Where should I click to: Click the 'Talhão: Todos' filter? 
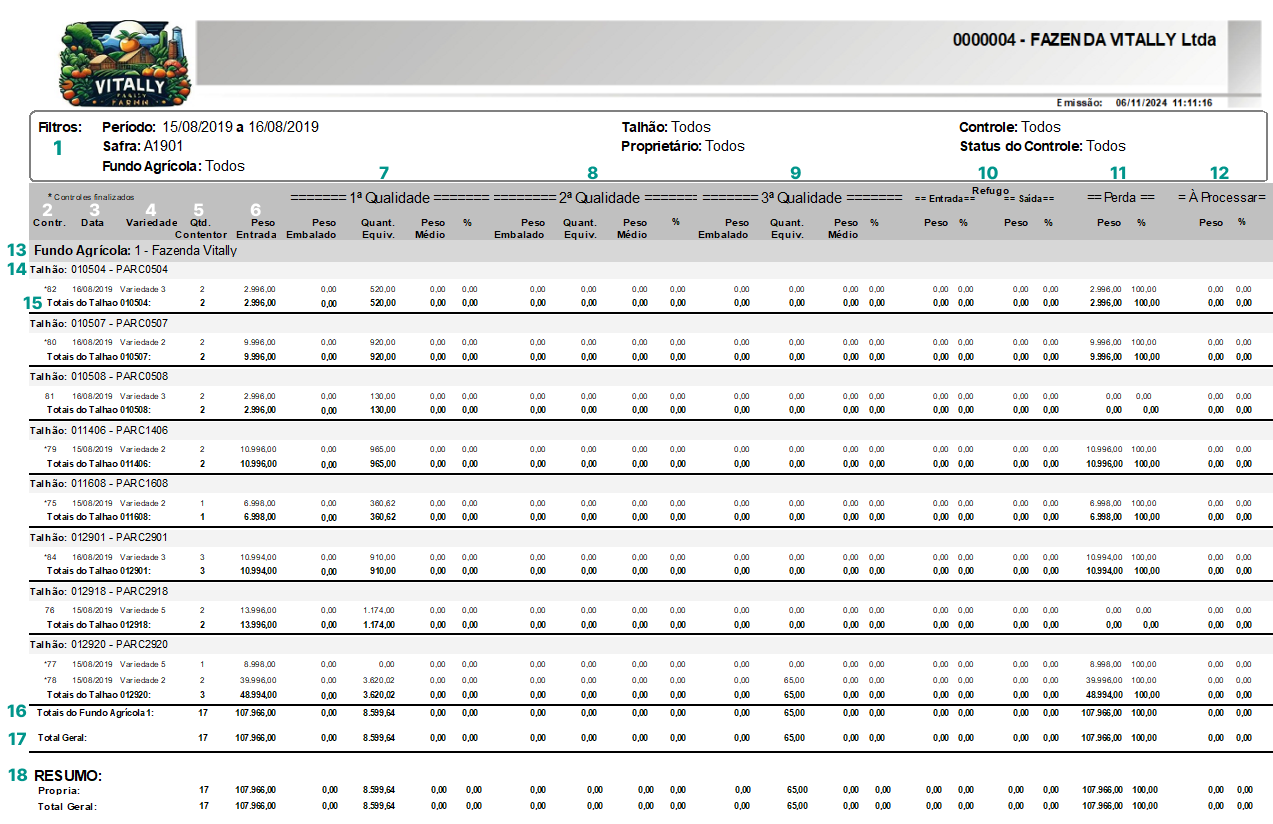point(666,127)
